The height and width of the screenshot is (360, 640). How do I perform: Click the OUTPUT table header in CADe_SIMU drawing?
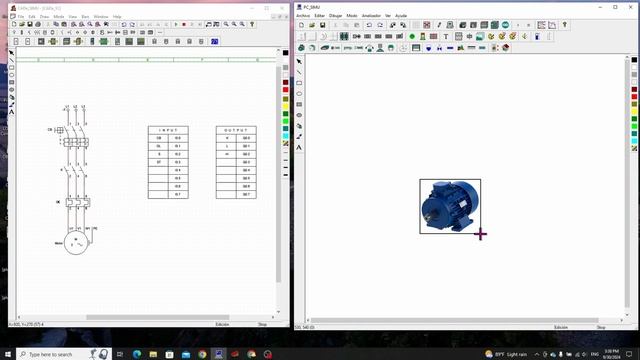(x=236, y=130)
